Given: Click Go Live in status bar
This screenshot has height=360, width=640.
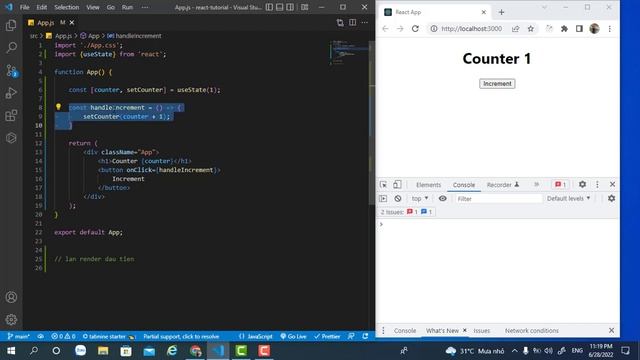Looking at the screenshot, I should [x=293, y=336].
